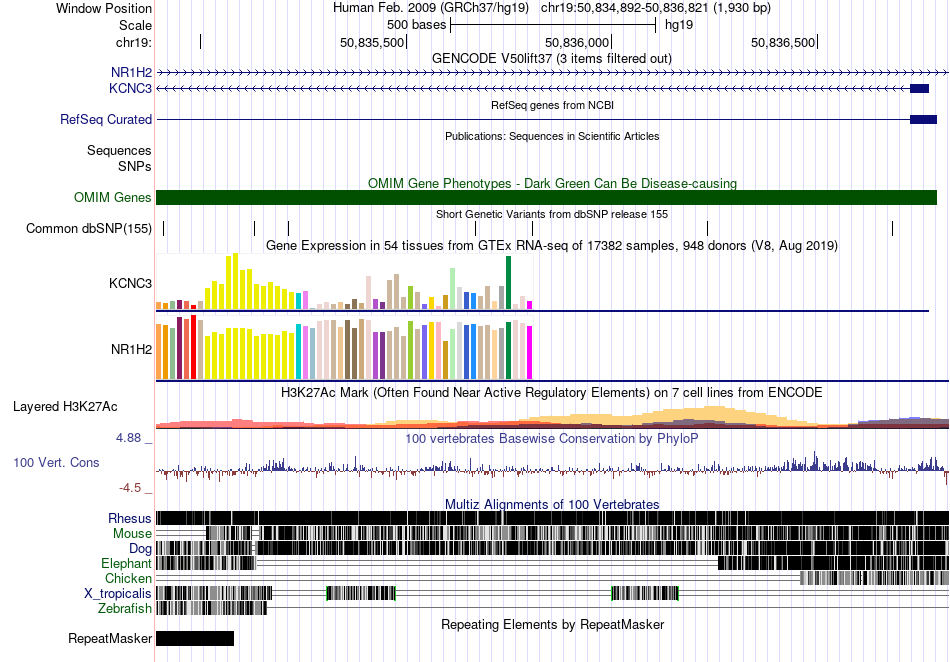Click the KCNC3 gene label in GENCODE track

point(130,88)
